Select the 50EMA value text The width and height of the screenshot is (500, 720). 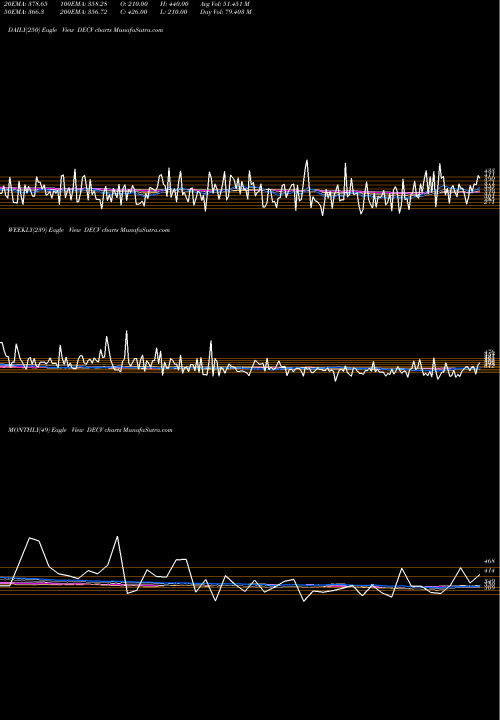point(24,12)
